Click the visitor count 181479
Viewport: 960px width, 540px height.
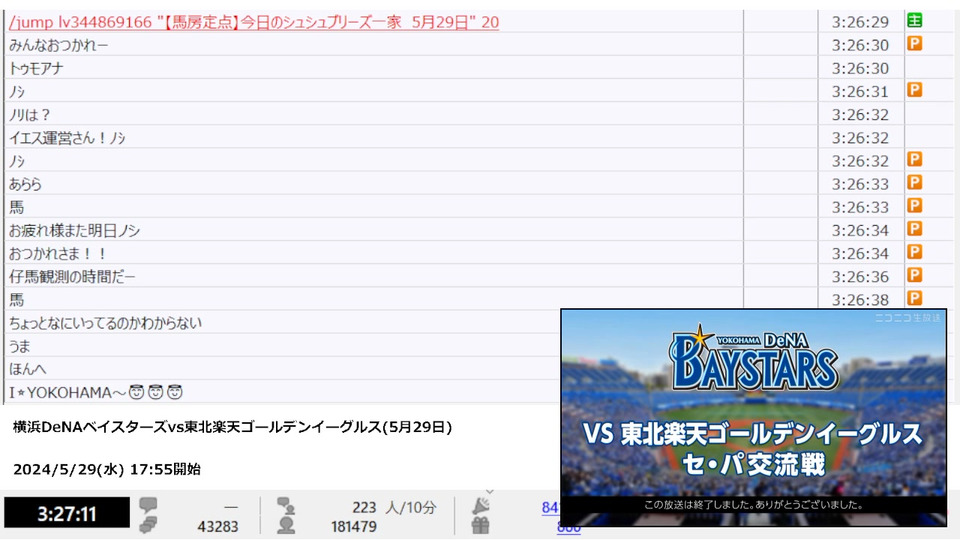[x=354, y=527]
